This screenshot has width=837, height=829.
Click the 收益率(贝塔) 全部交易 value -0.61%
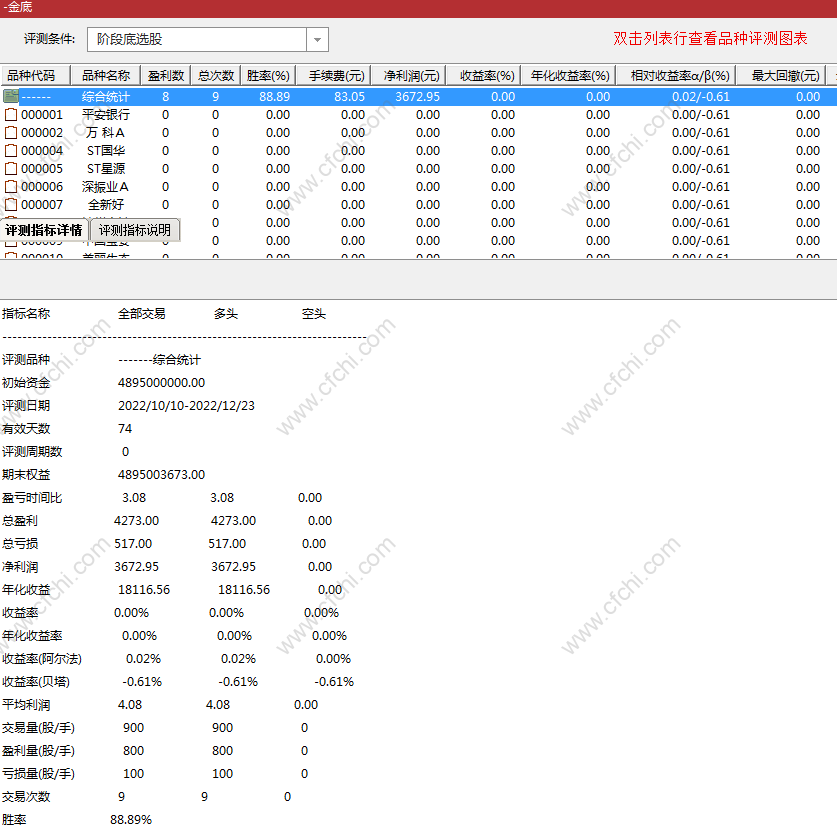click(x=142, y=682)
